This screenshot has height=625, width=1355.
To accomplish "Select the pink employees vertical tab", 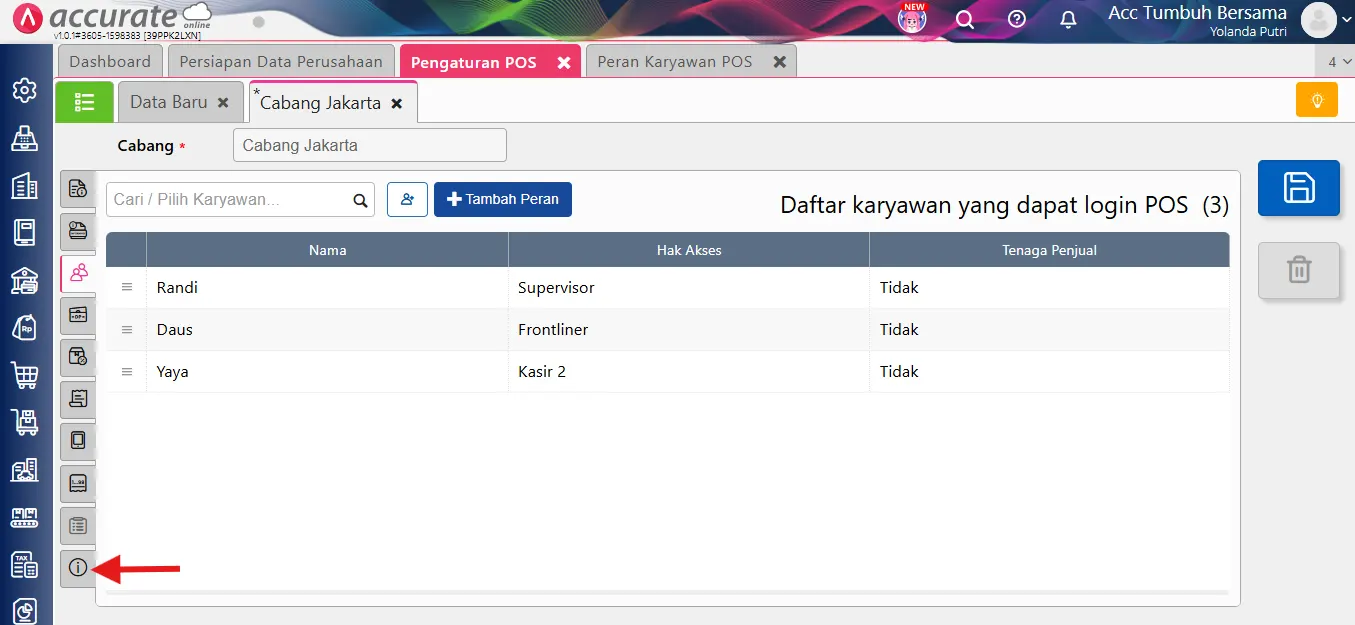I will click(x=78, y=272).
